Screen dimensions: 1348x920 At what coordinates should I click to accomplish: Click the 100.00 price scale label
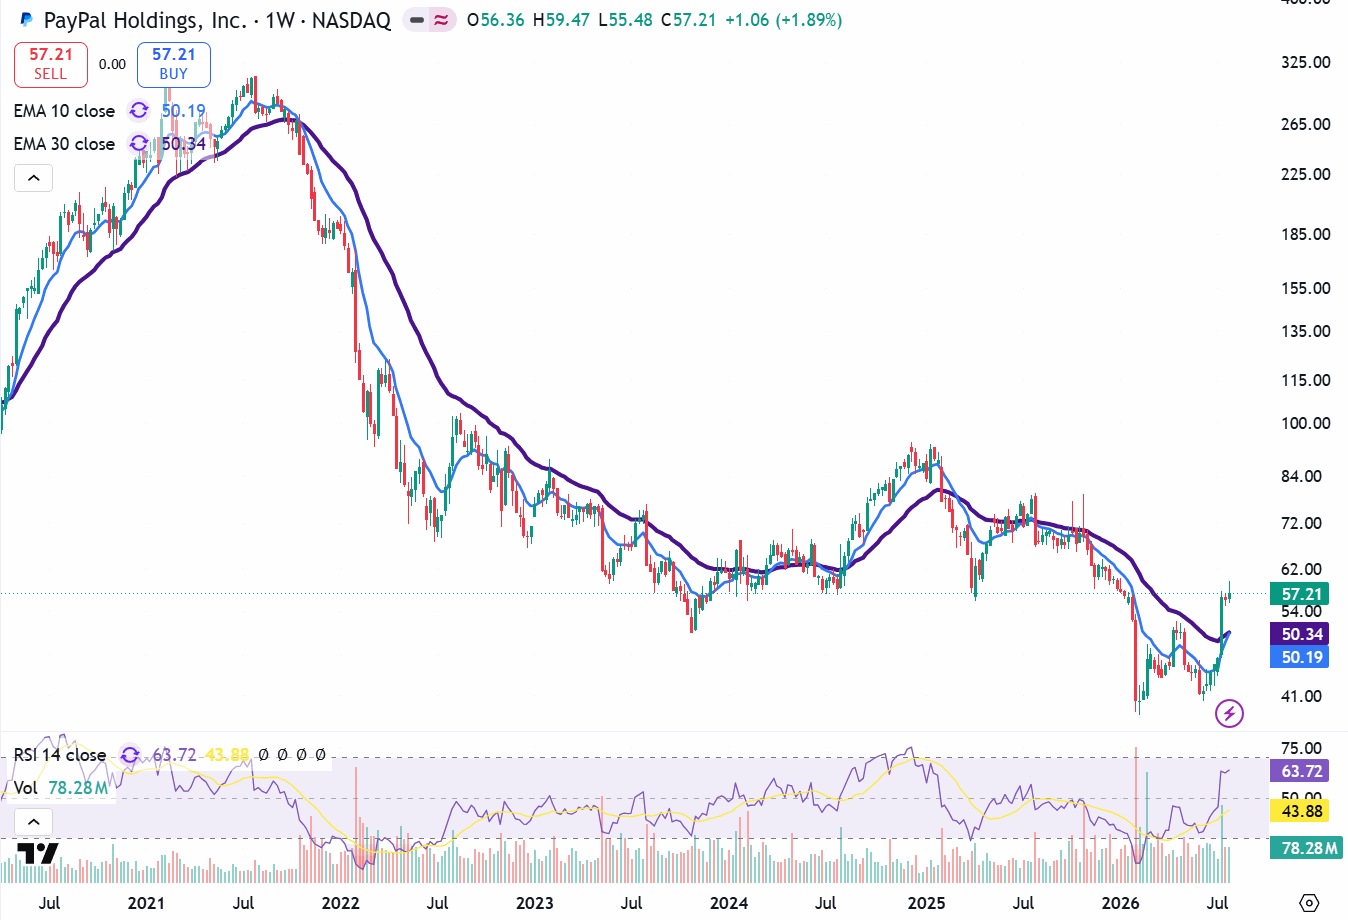coord(1306,423)
